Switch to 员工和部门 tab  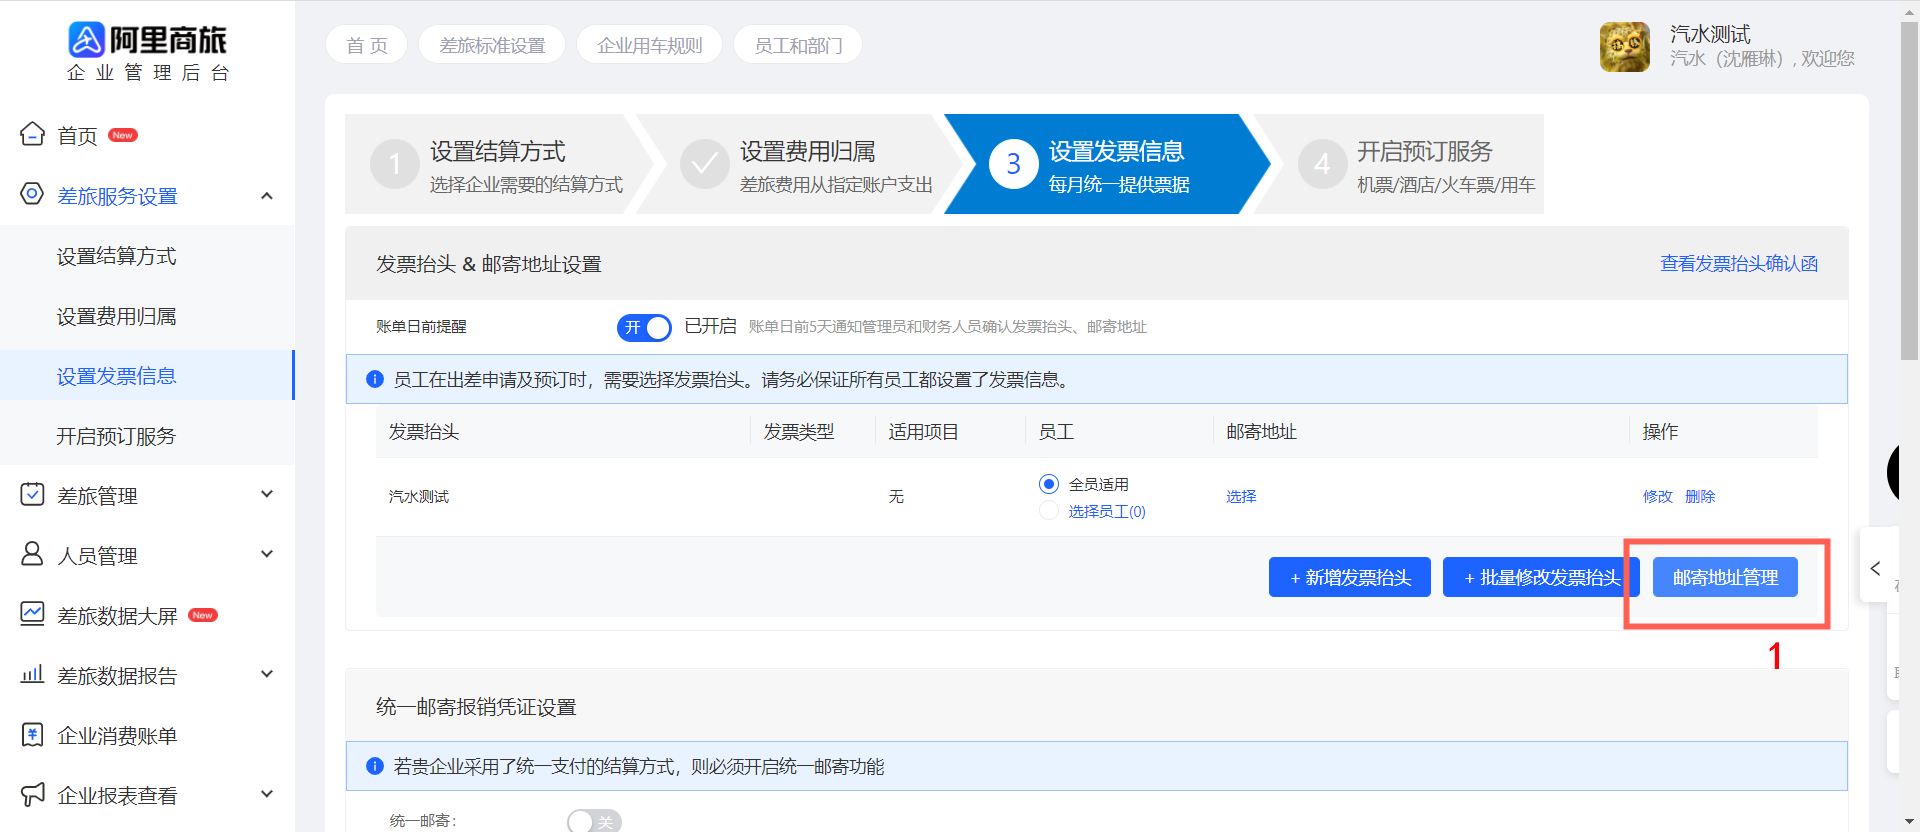pyautogui.click(x=798, y=45)
